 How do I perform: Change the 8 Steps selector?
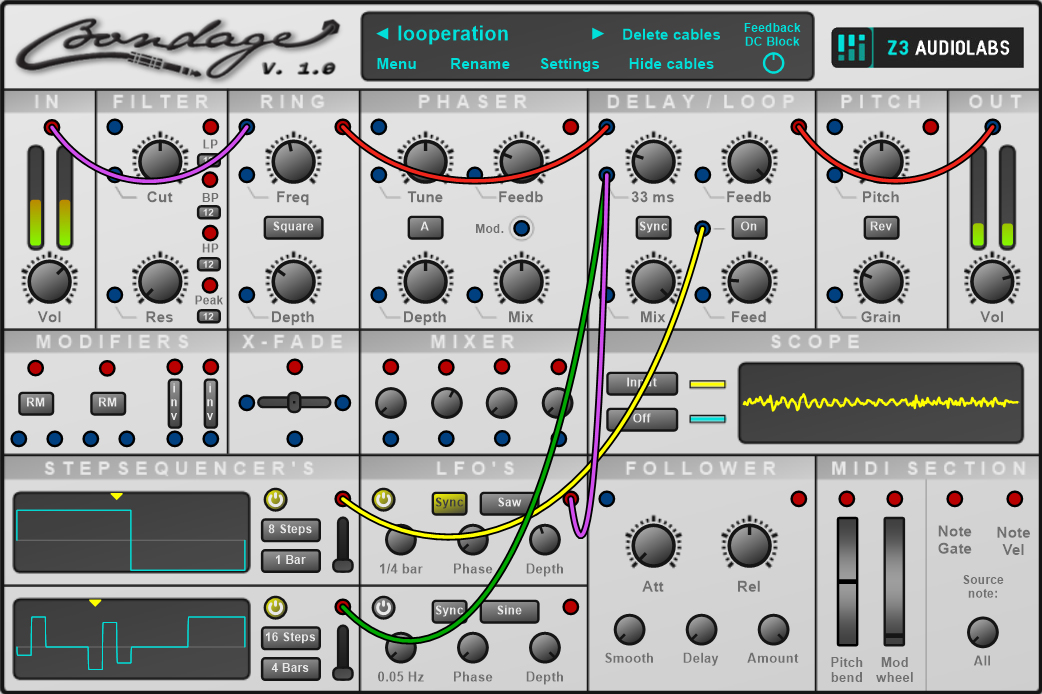click(290, 530)
